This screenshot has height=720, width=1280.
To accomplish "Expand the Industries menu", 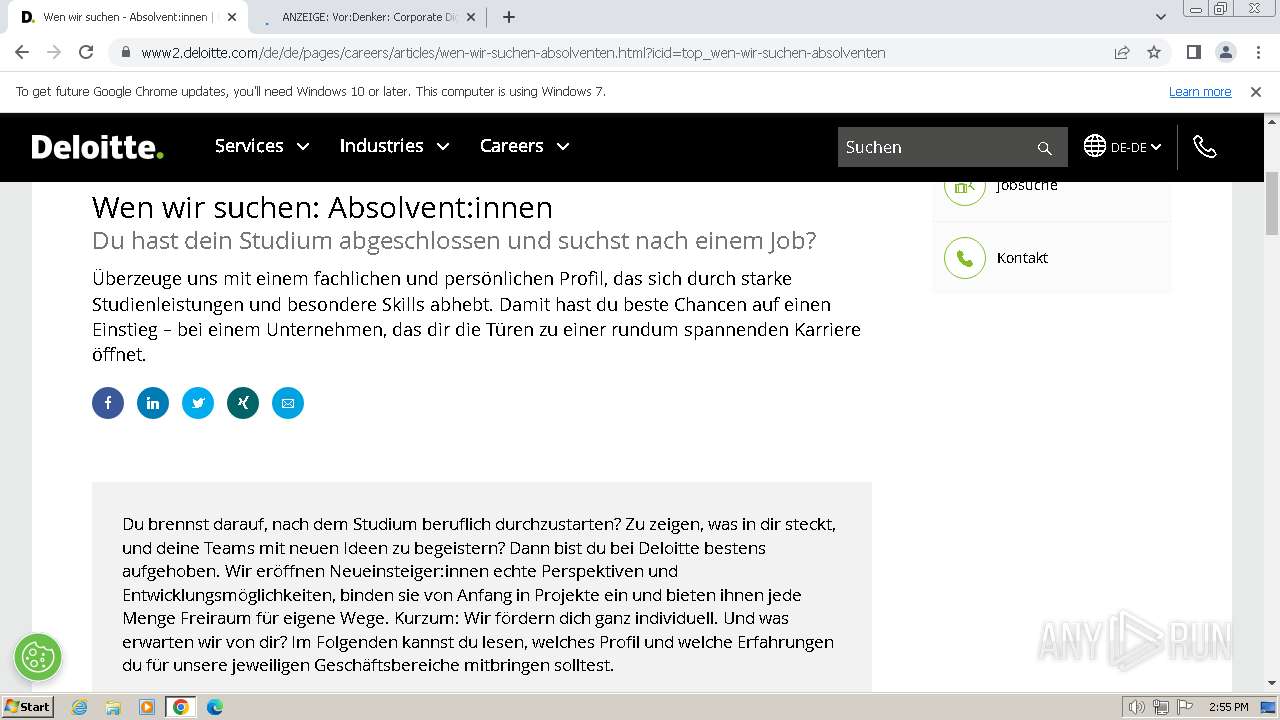I will click(394, 146).
